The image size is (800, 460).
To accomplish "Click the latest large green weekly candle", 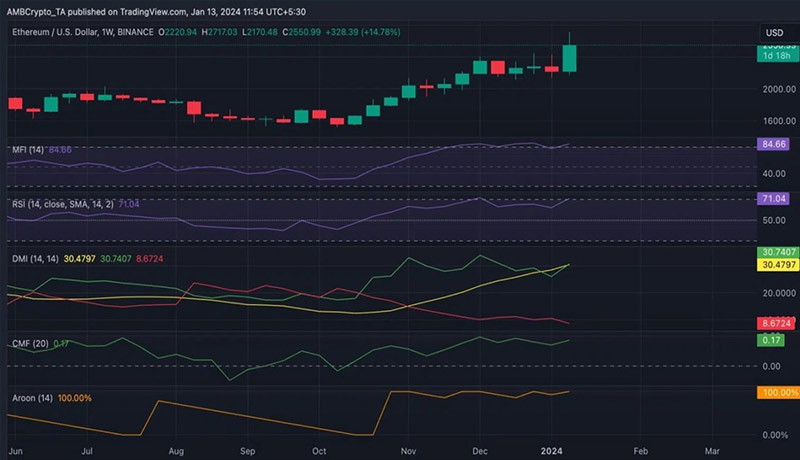I will click(570, 57).
